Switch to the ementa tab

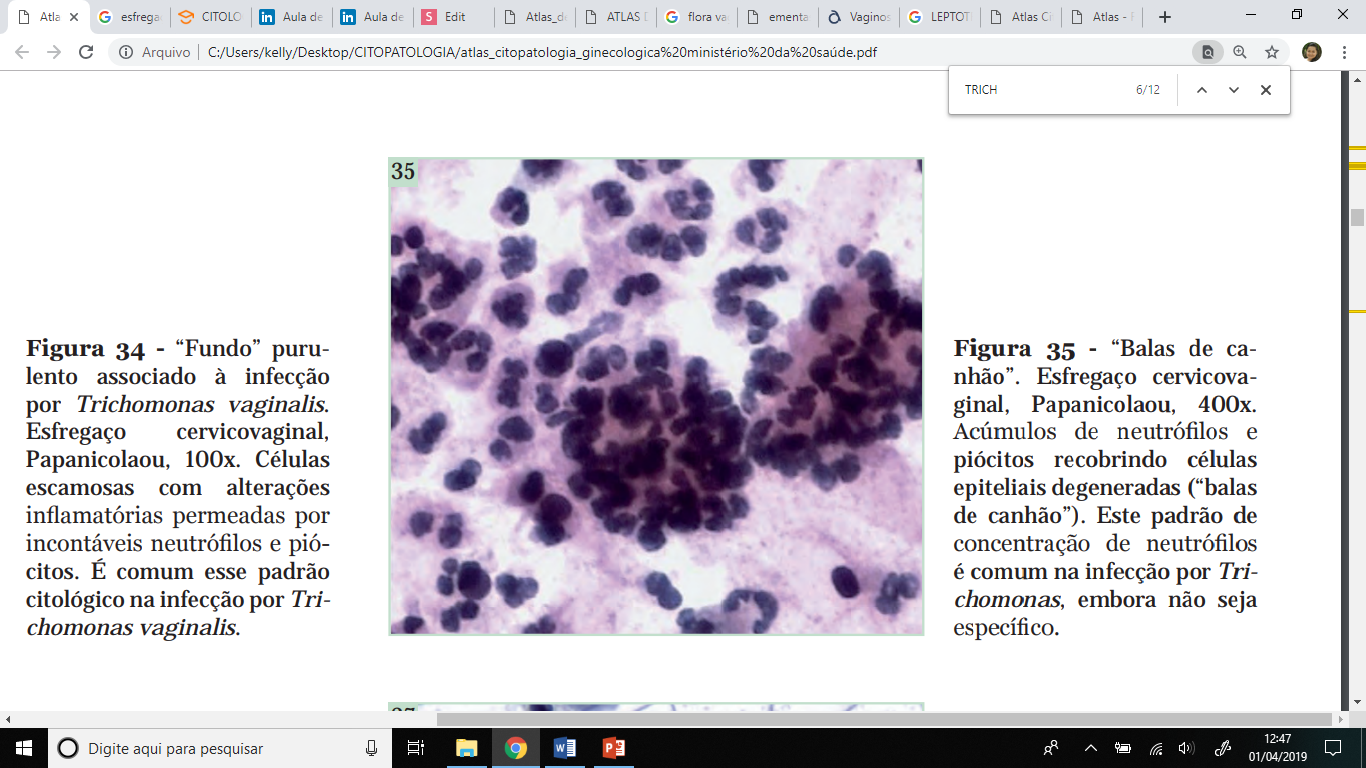tap(778, 17)
